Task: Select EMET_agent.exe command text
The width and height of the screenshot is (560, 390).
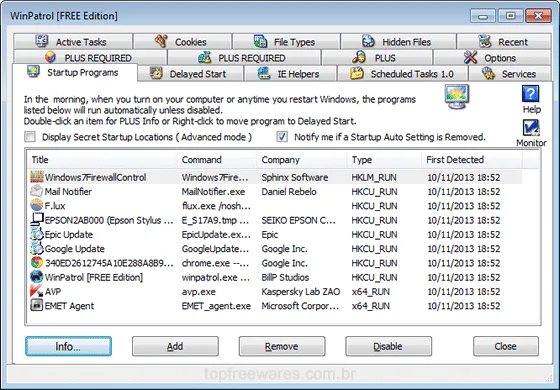Action: (x=216, y=306)
